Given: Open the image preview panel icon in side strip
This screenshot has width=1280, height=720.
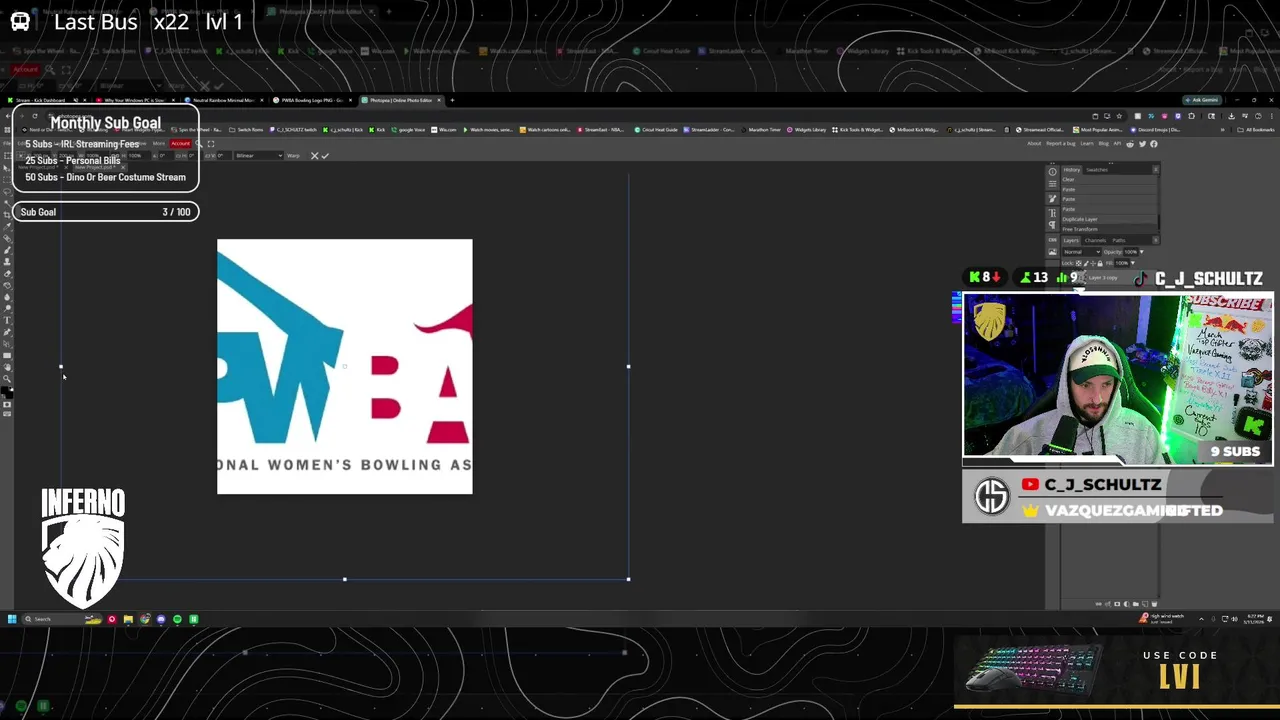Looking at the screenshot, I should [1052, 252].
